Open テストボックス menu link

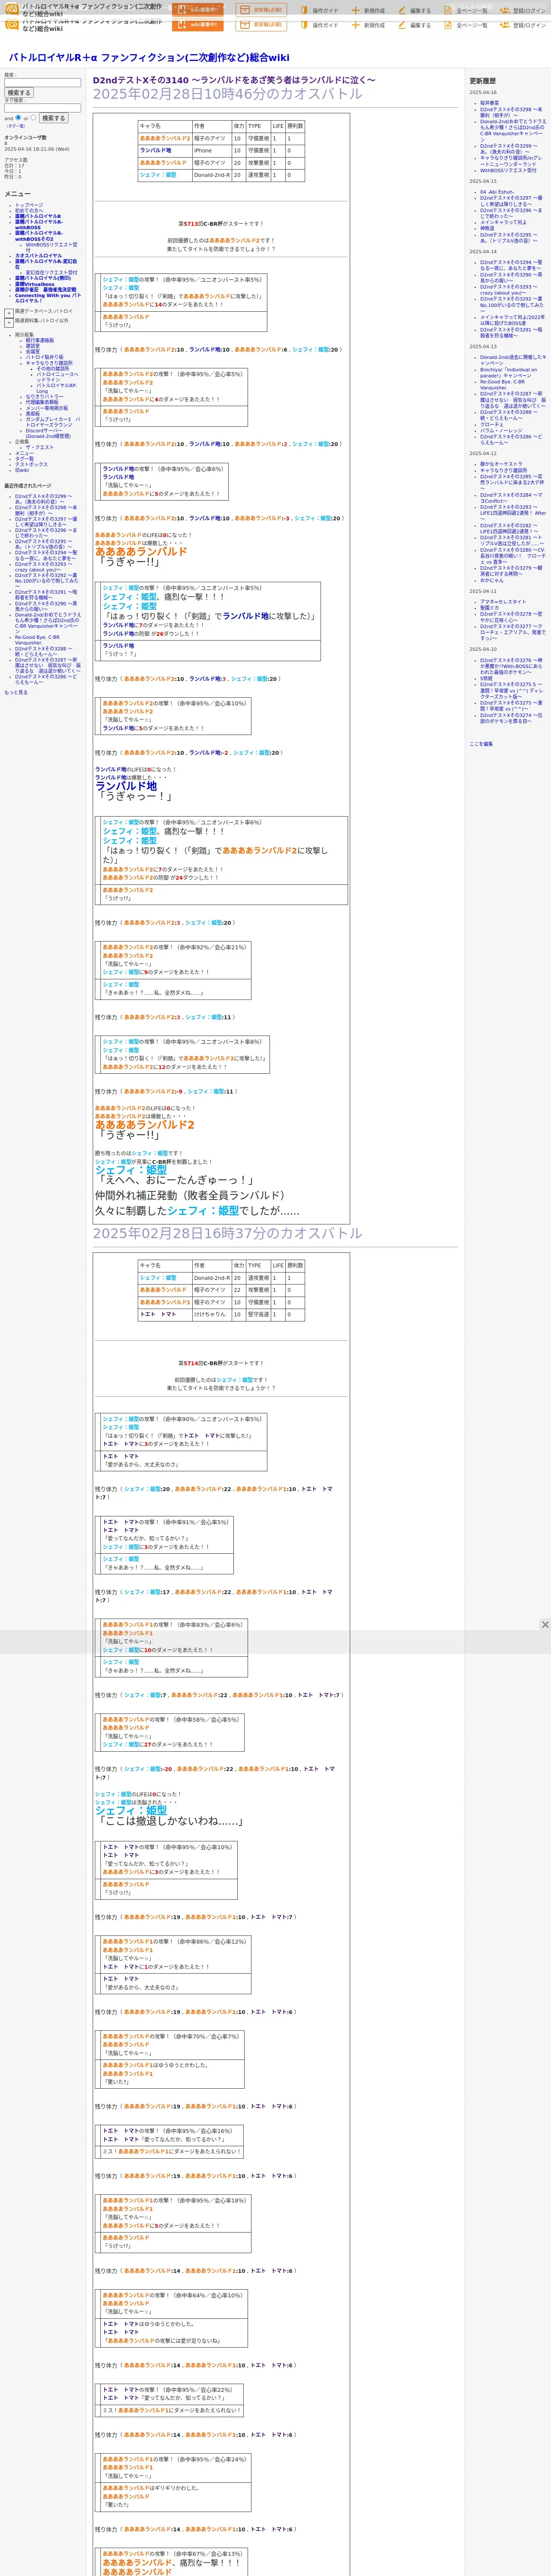pos(31,464)
